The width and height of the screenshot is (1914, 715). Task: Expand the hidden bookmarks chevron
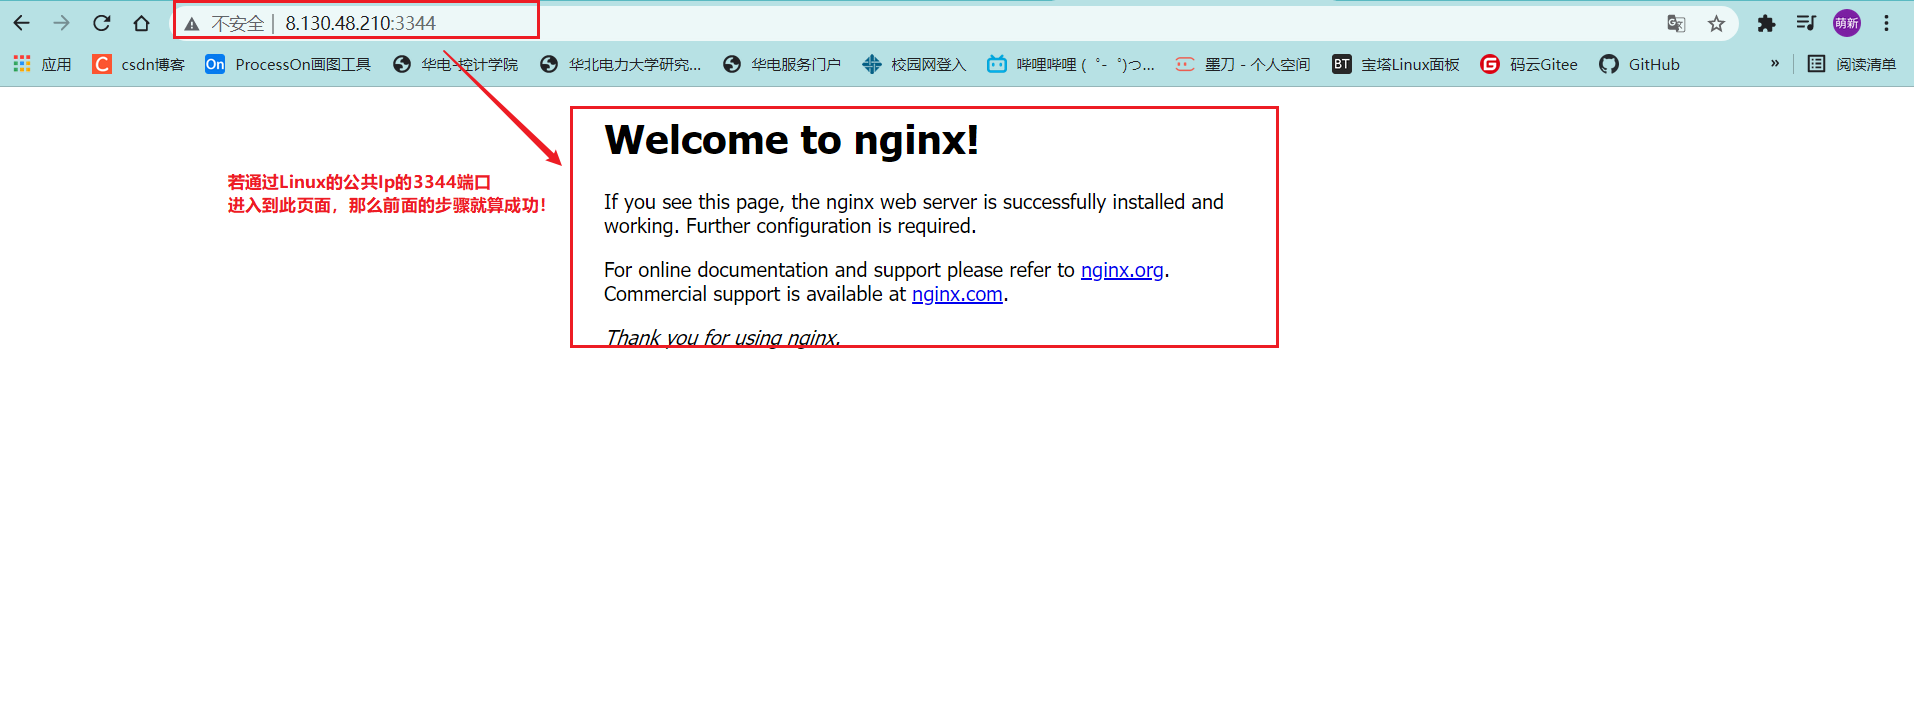(1775, 63)
